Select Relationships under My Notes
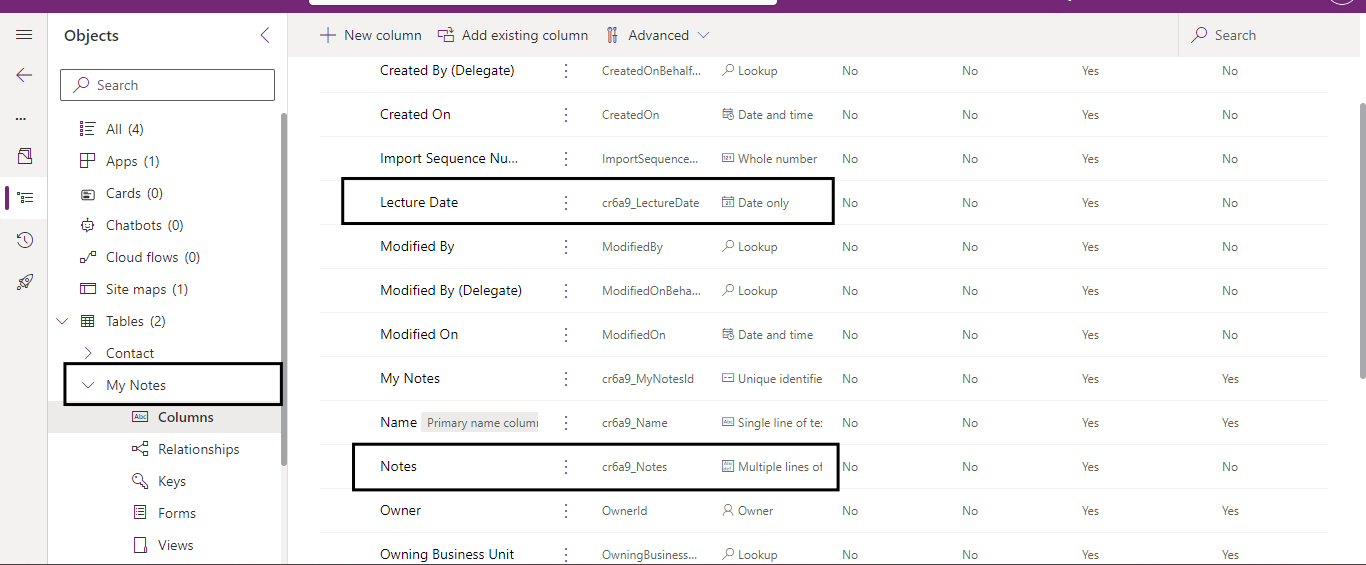 coord(198,449)
